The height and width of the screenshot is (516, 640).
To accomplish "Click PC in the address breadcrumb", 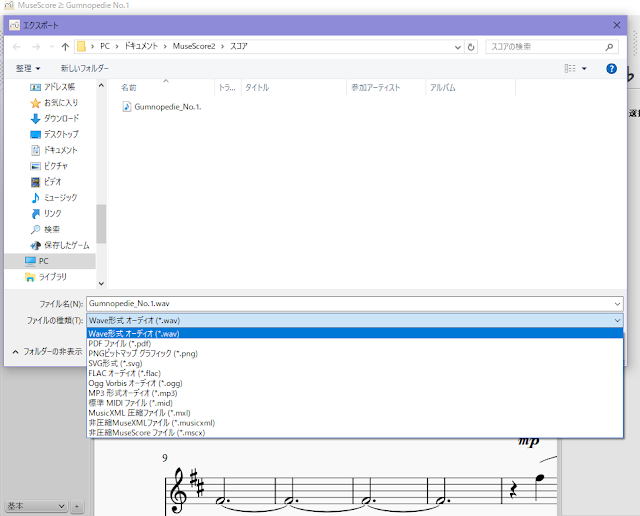I will [105, 47].
